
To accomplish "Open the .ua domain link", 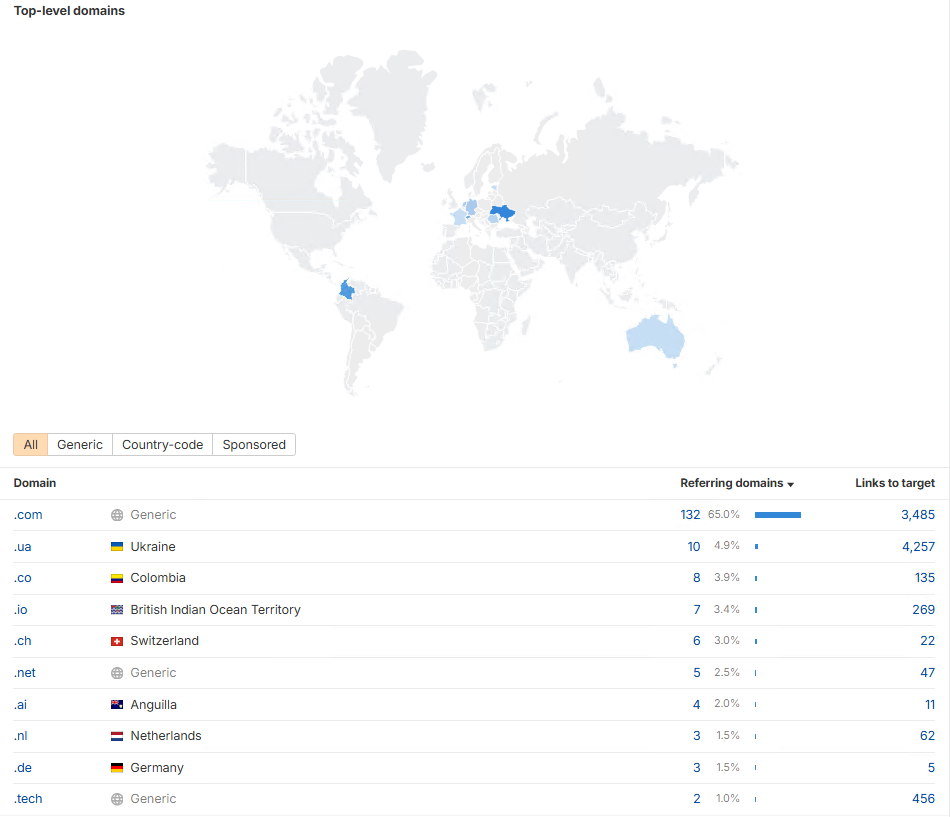I will click(22, 547).
